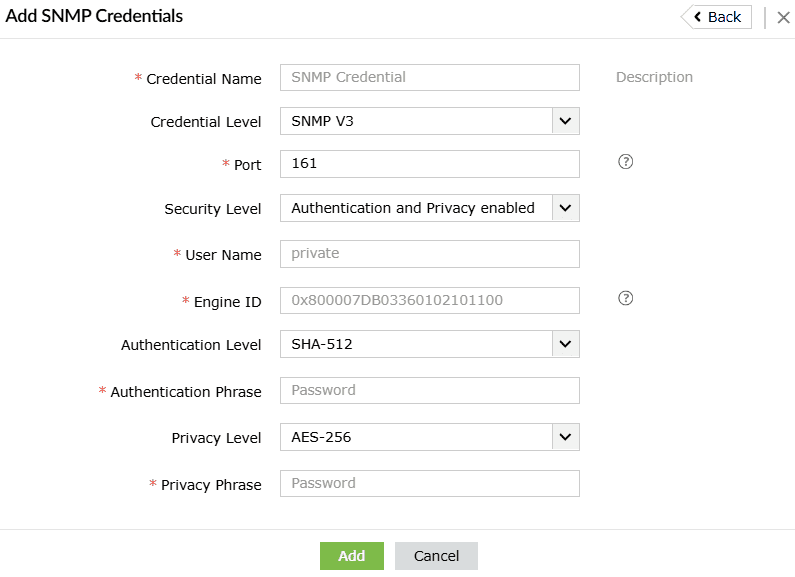Open the Credential Level dropdown
The height and width of the screenshot is (577, 795).
click(x=429, y=121)
